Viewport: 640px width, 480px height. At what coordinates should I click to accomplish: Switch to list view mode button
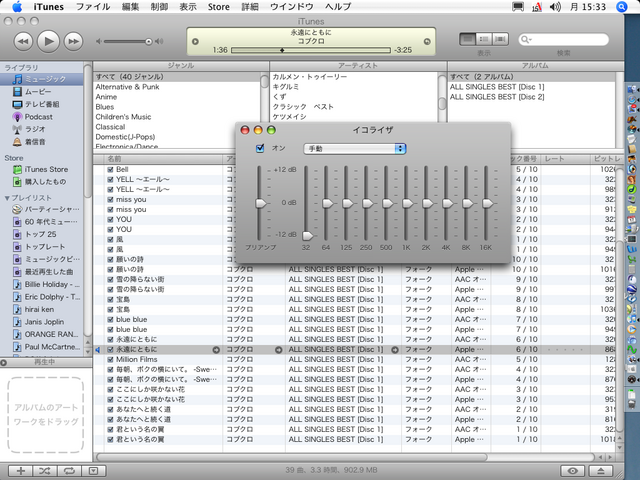[468, 39]
